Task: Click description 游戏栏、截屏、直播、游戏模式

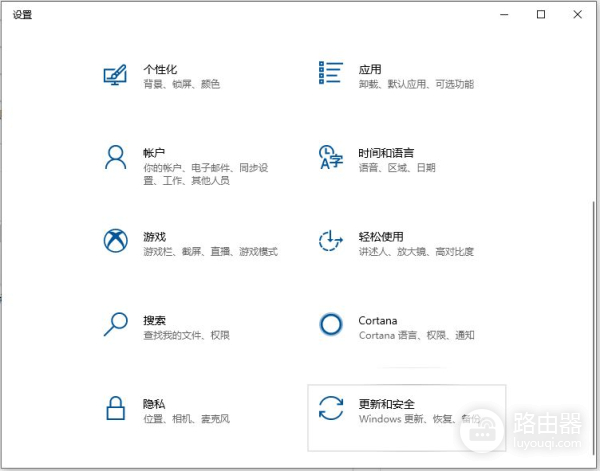Action: coord(210,251)
